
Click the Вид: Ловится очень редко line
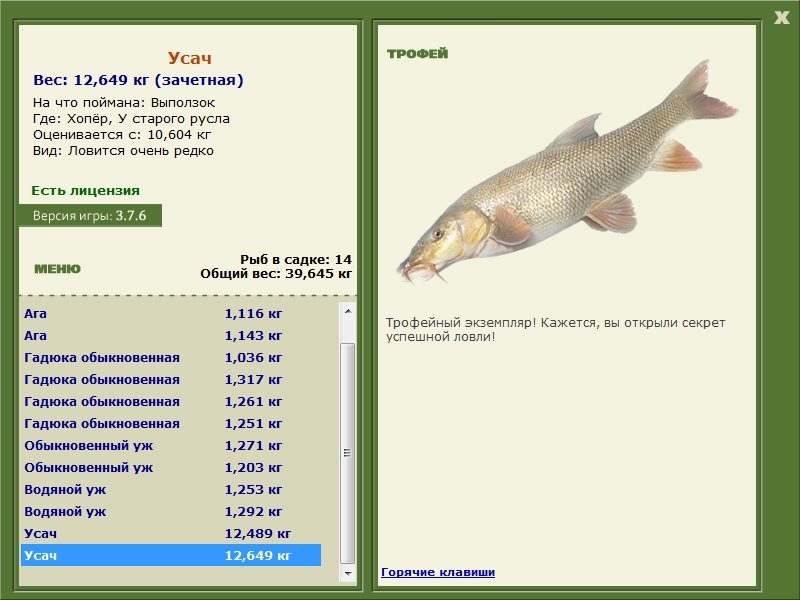(x=123, y=151)
